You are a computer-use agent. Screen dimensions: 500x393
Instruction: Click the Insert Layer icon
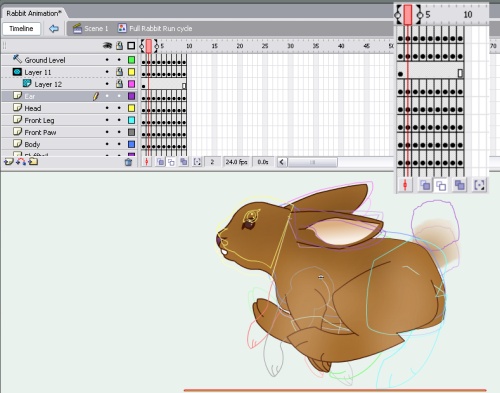click(x=8, y=162)
